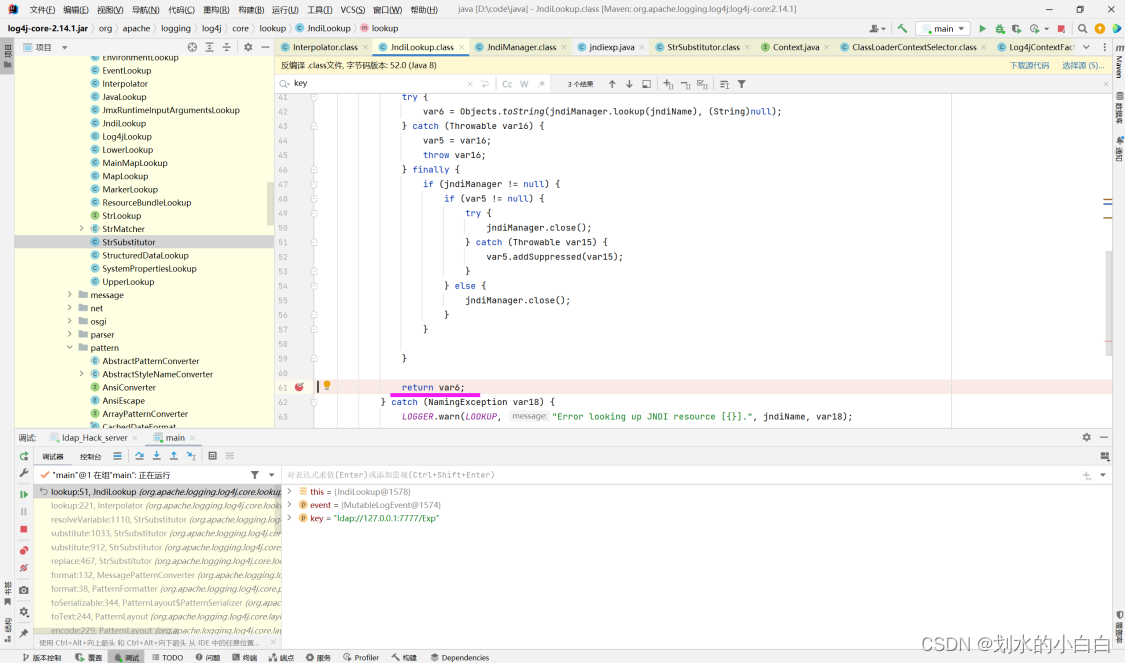Image resolution: width=1125 pixels, height=663 pixels.
Task: Switch to 控制台 console tab
Action: [x=90, y=456]
